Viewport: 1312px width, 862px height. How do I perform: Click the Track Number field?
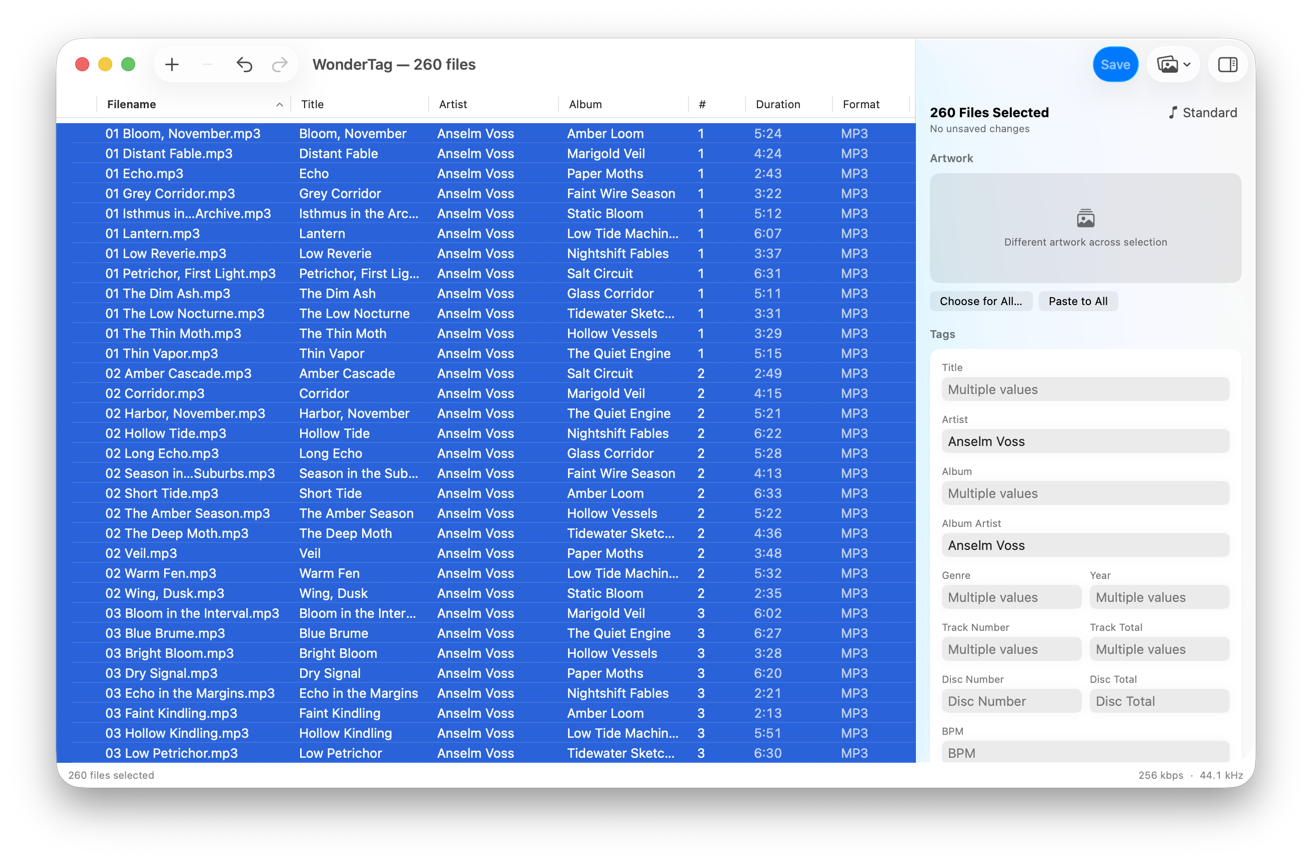(x=1011, y=650)
